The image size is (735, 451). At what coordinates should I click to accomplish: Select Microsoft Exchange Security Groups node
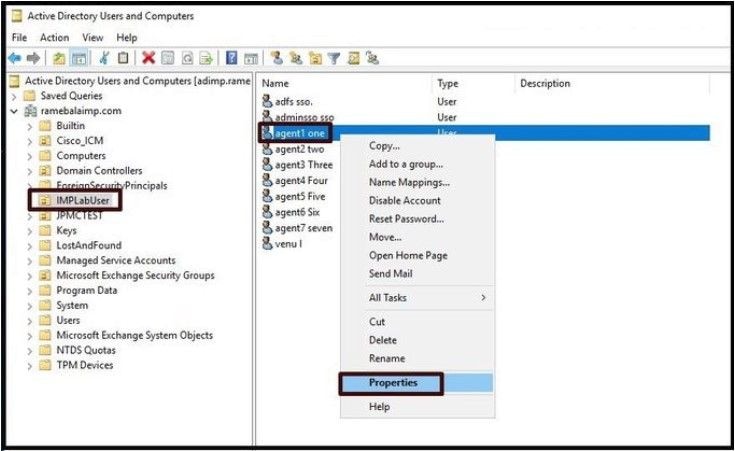point(135,276)
